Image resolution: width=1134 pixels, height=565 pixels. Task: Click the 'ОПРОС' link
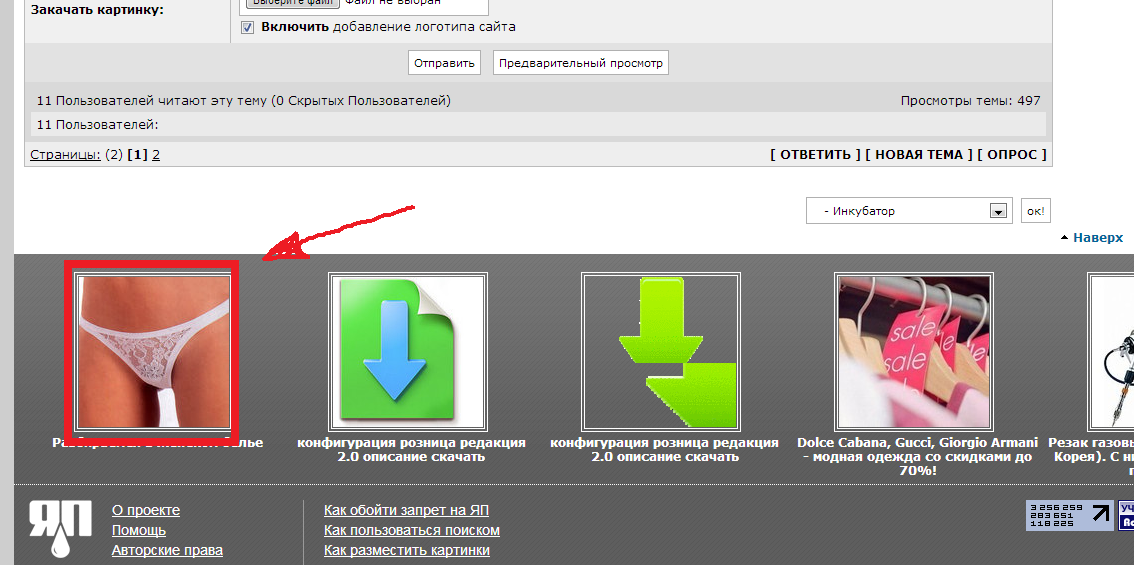pos(1012,155)
